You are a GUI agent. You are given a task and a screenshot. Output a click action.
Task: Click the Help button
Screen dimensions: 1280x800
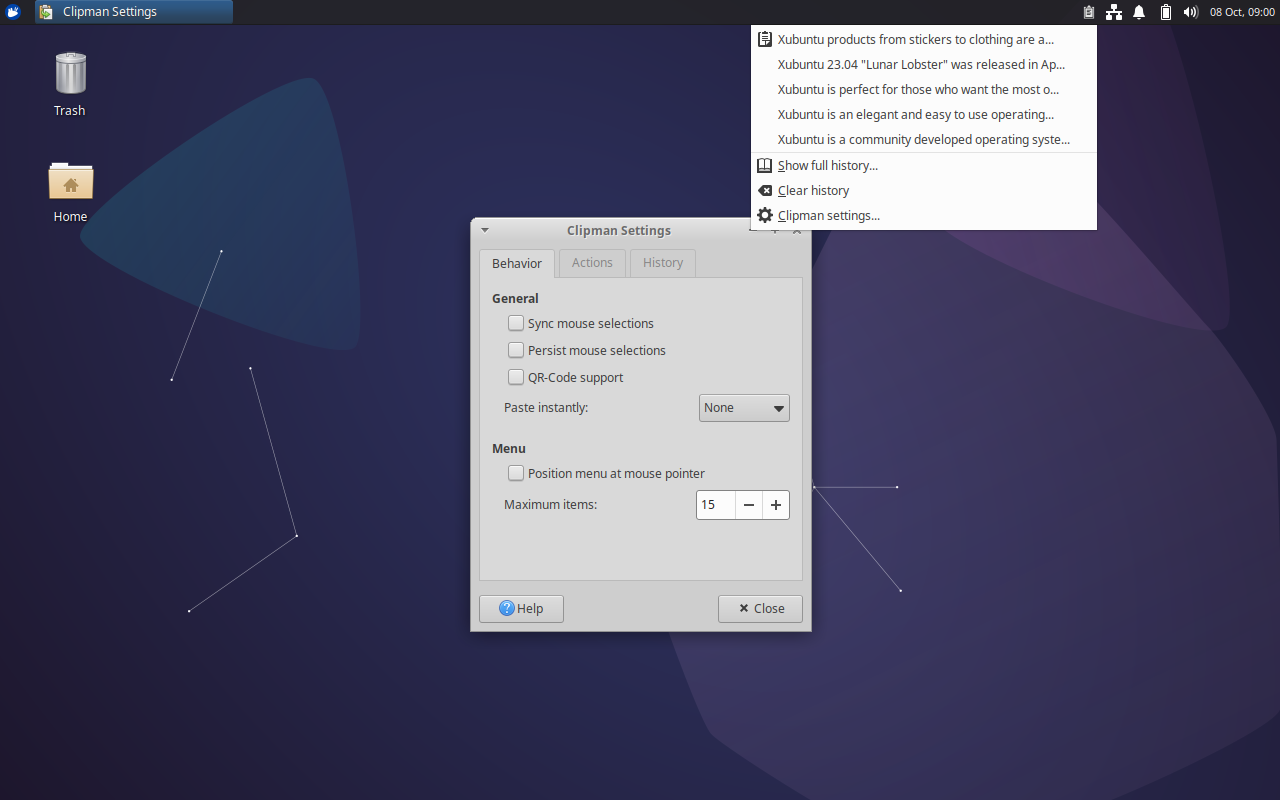coord(521,608)
